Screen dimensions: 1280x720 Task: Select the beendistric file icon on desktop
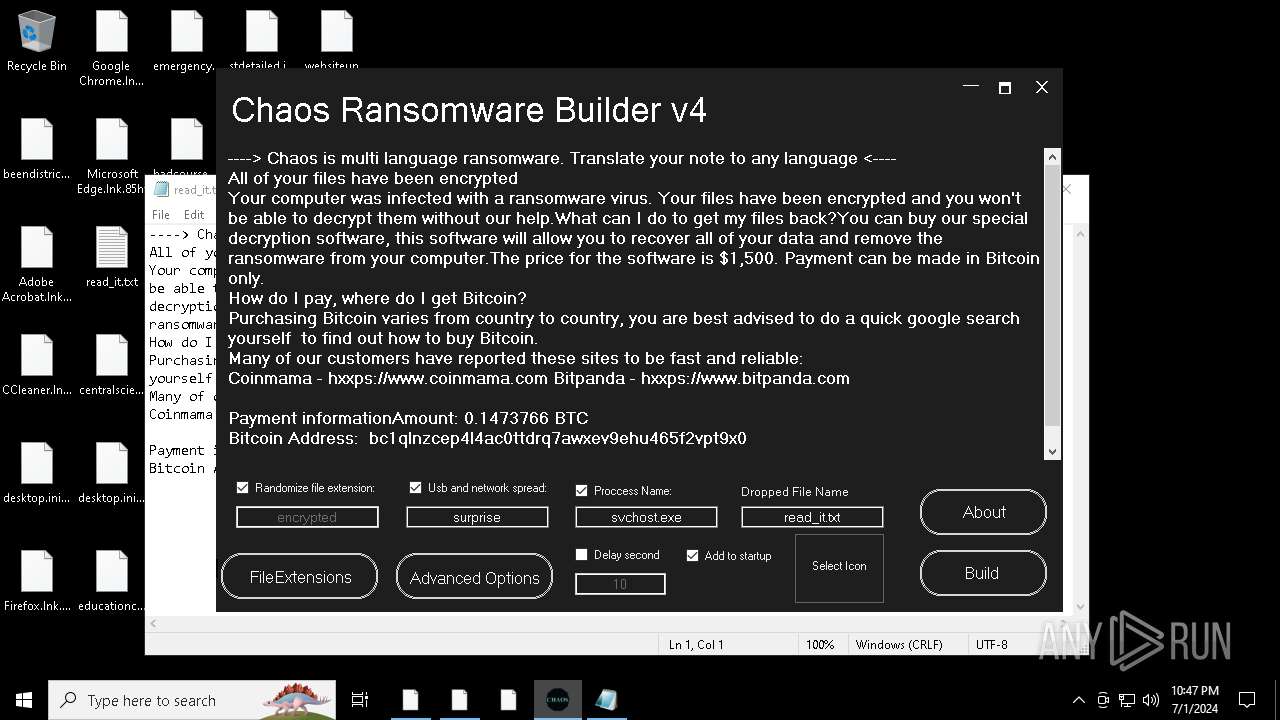(37, 150)
